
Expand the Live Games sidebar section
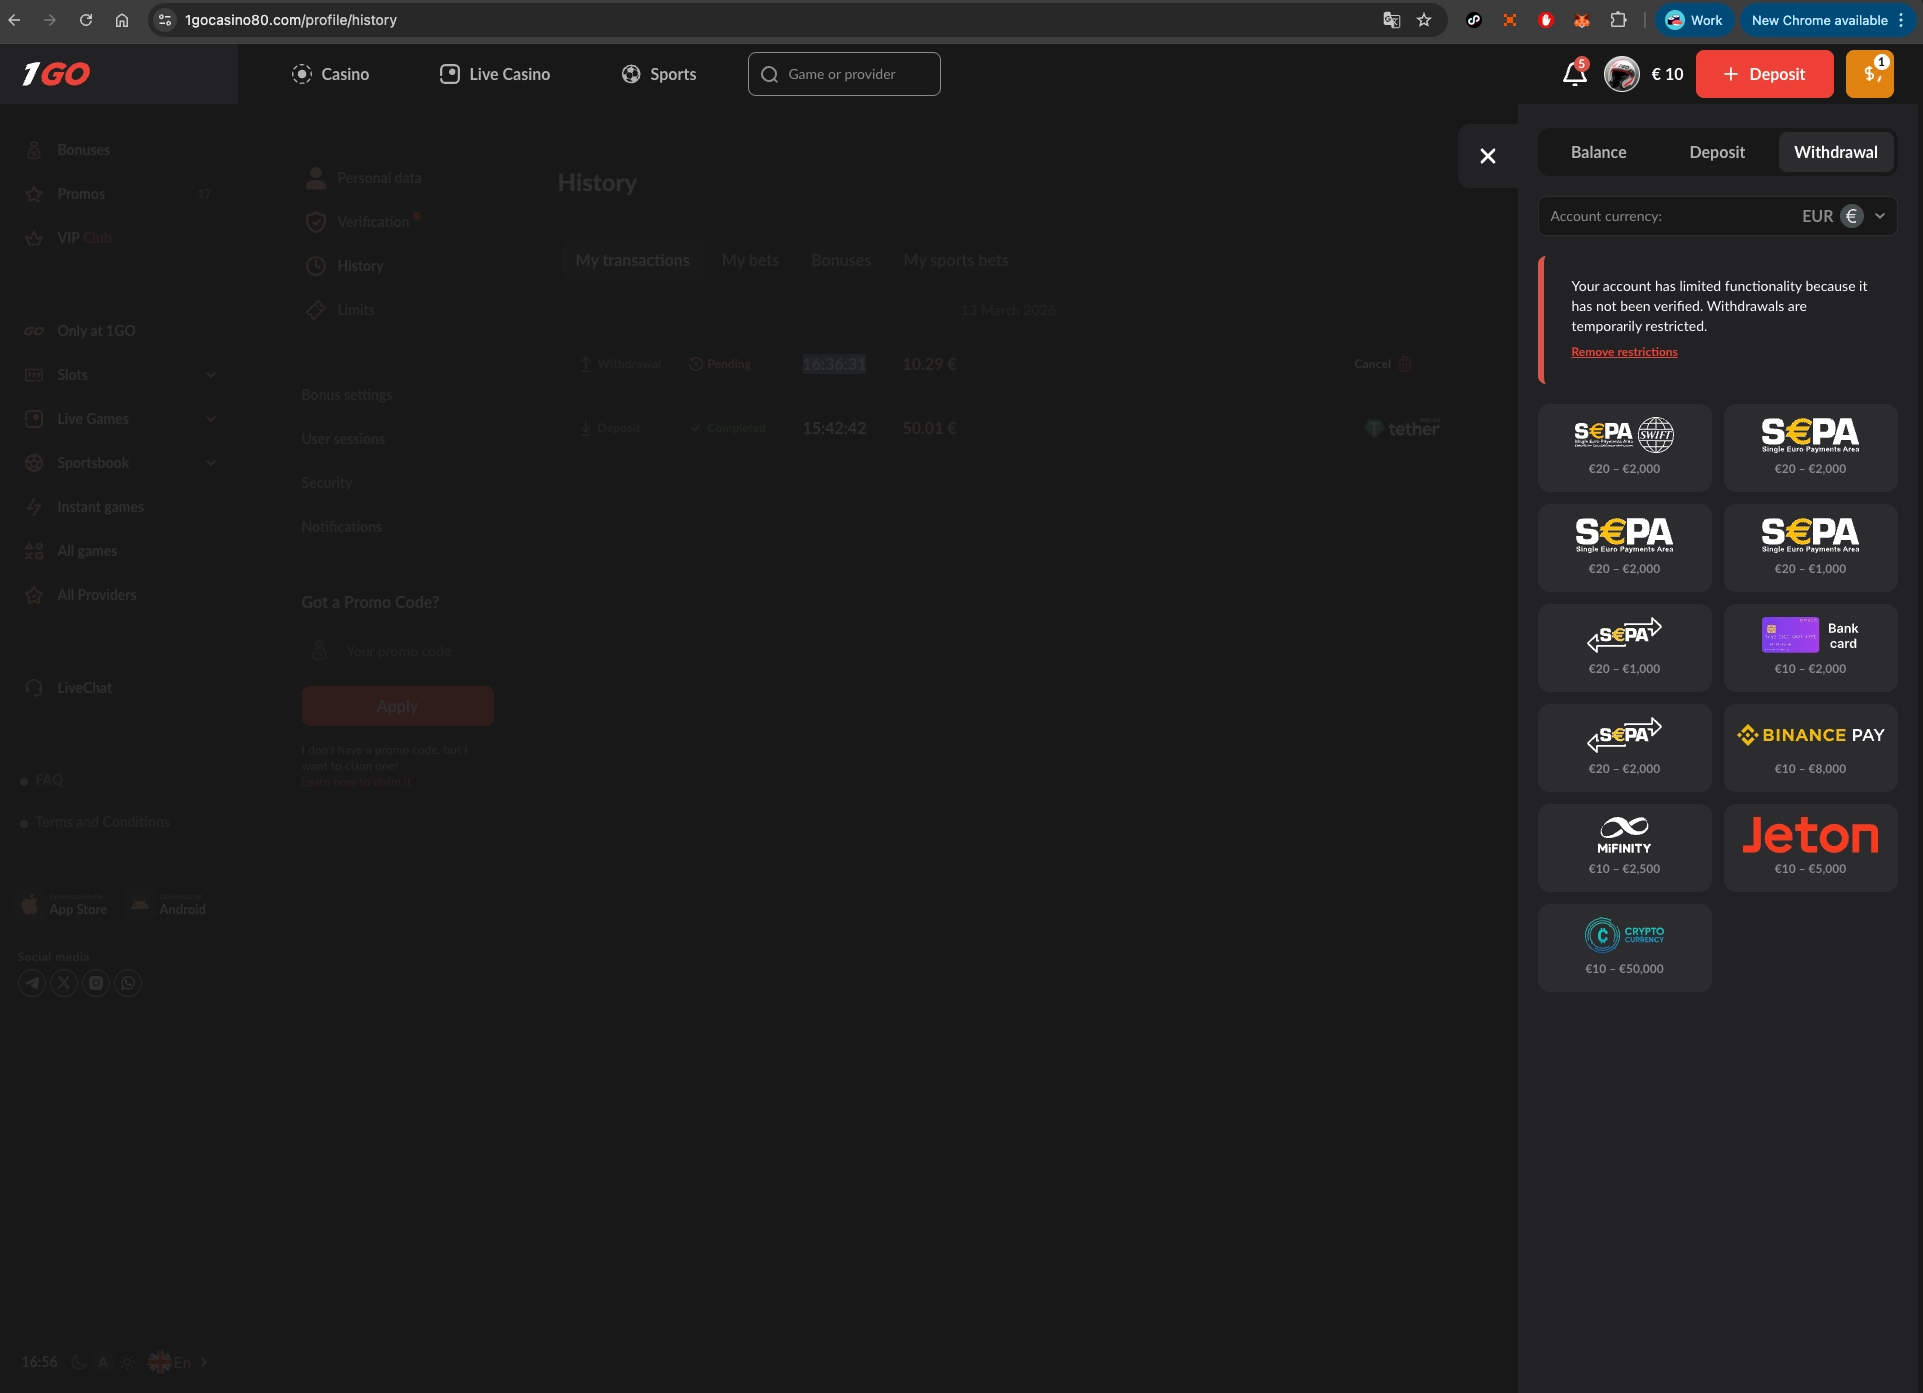click(x=211, y=419)
